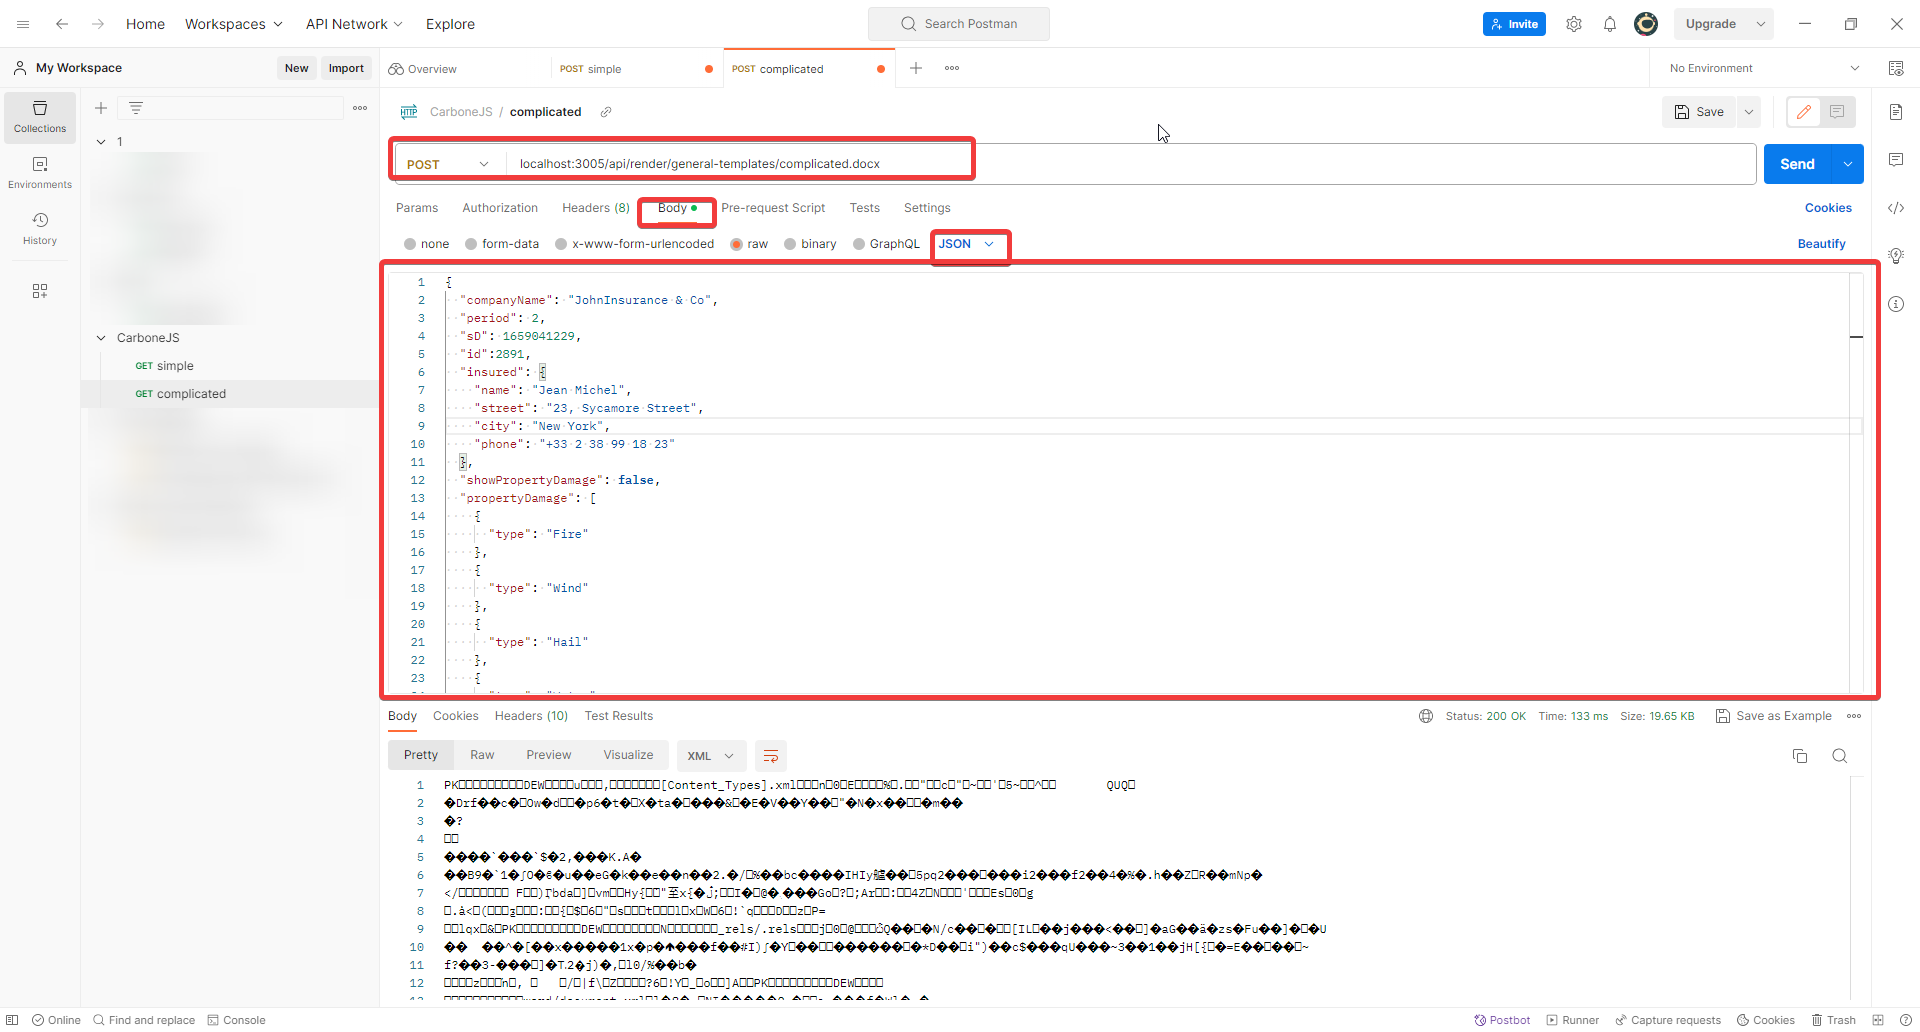Copy the response body
The height and width of the screenshot is (1032, 1920).
1800,756
